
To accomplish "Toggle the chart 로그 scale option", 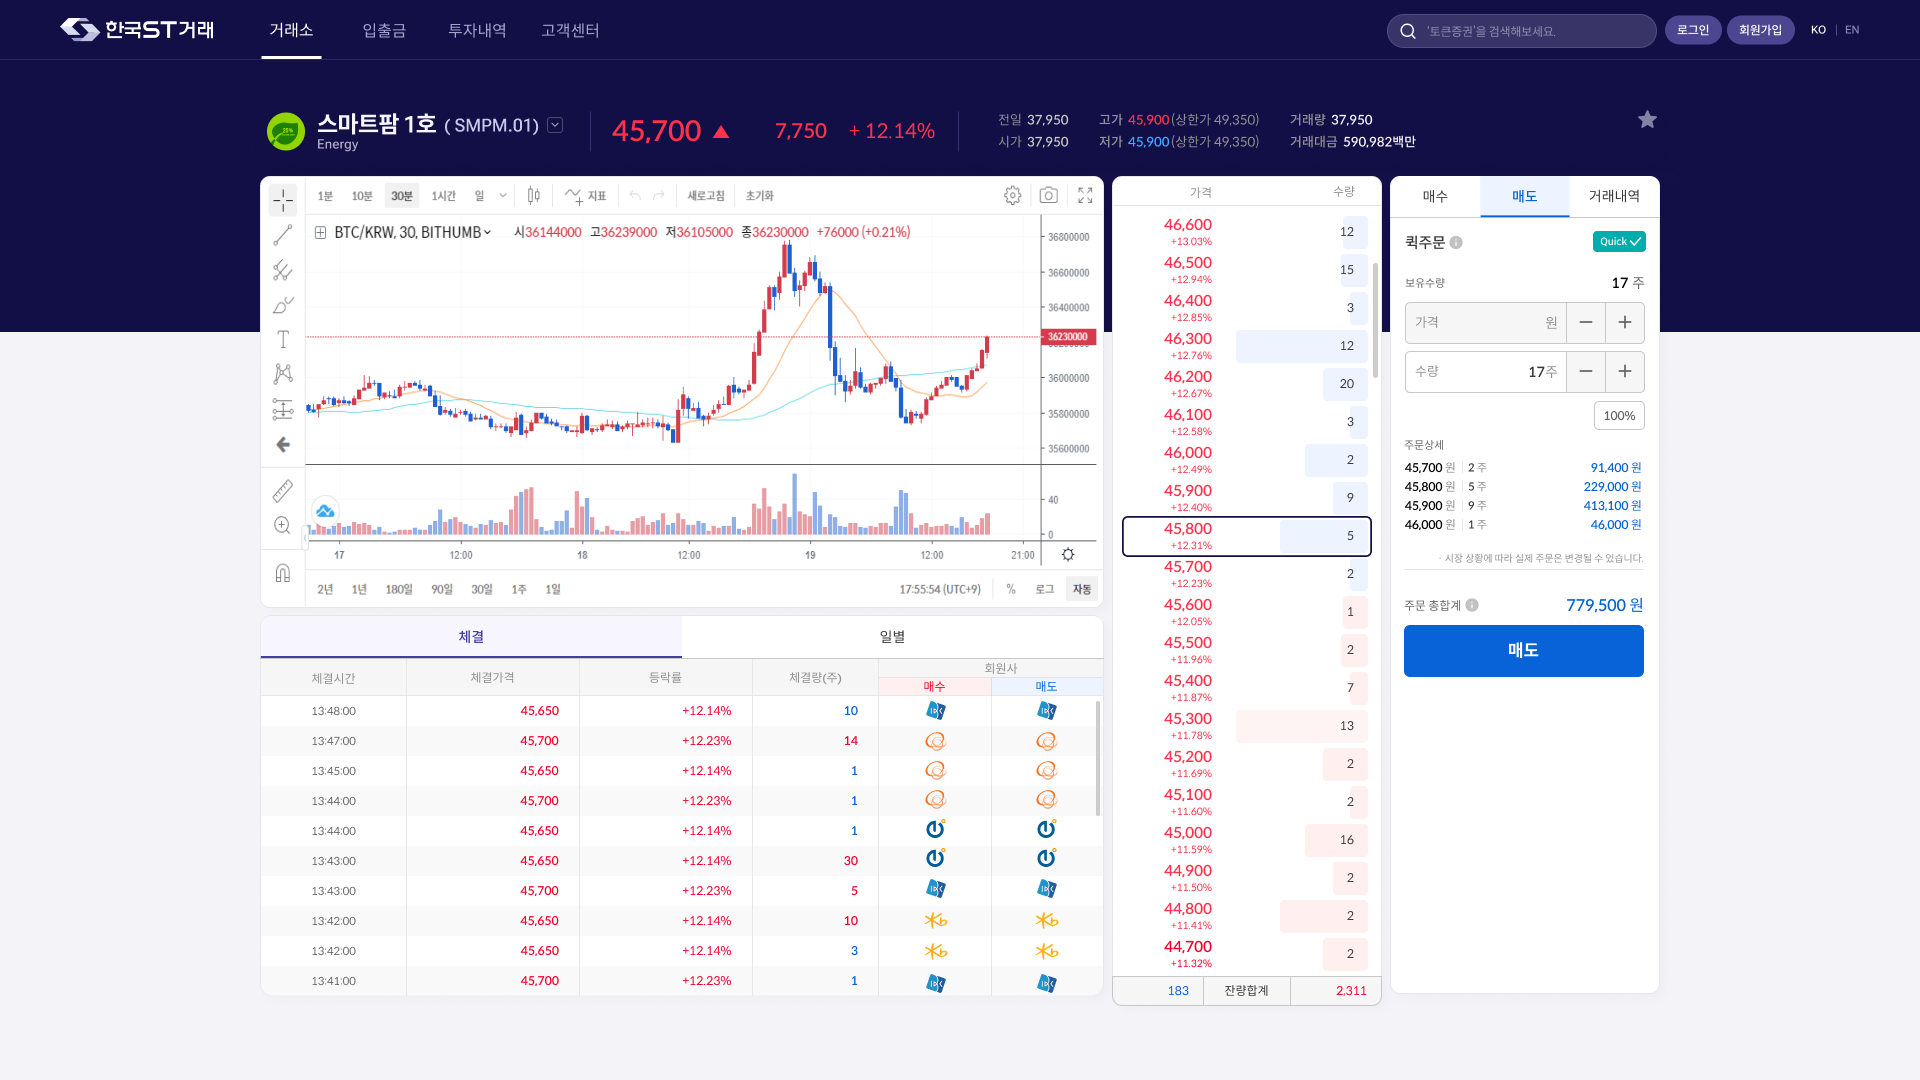I will coord(1044,589).
